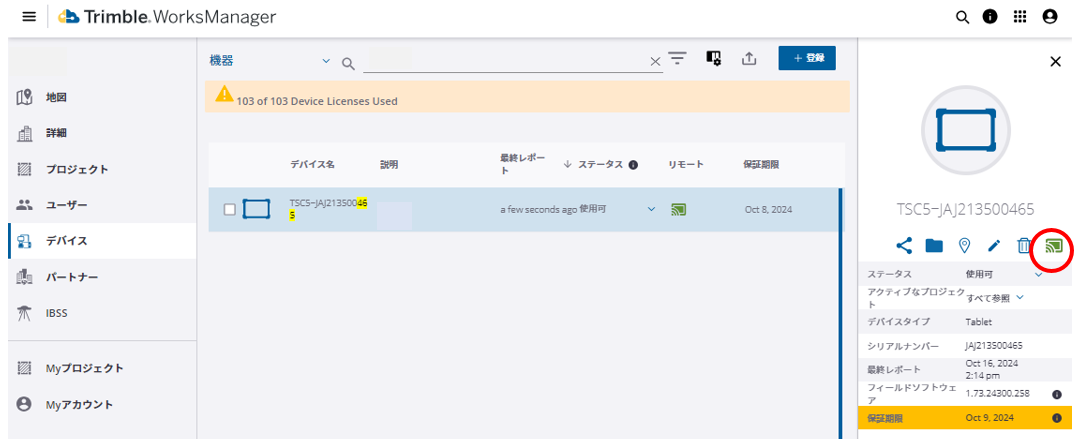Open the プロジェクト sidebar menu item
The width and height of the screenshot is (1079, 439).
click(77, 169)
